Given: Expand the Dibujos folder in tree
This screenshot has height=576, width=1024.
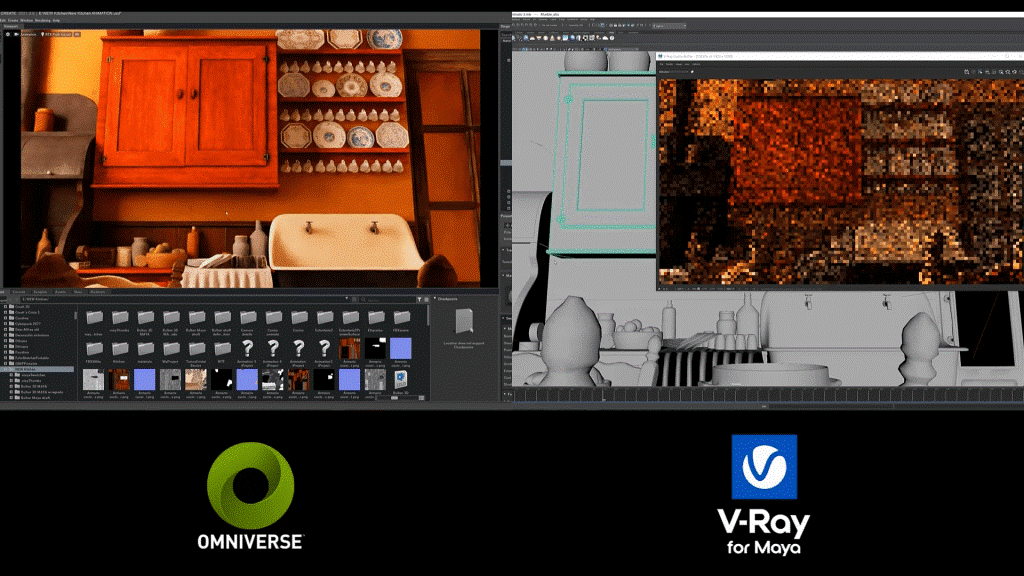Looking at the screenshot, I should click(5, 341).
